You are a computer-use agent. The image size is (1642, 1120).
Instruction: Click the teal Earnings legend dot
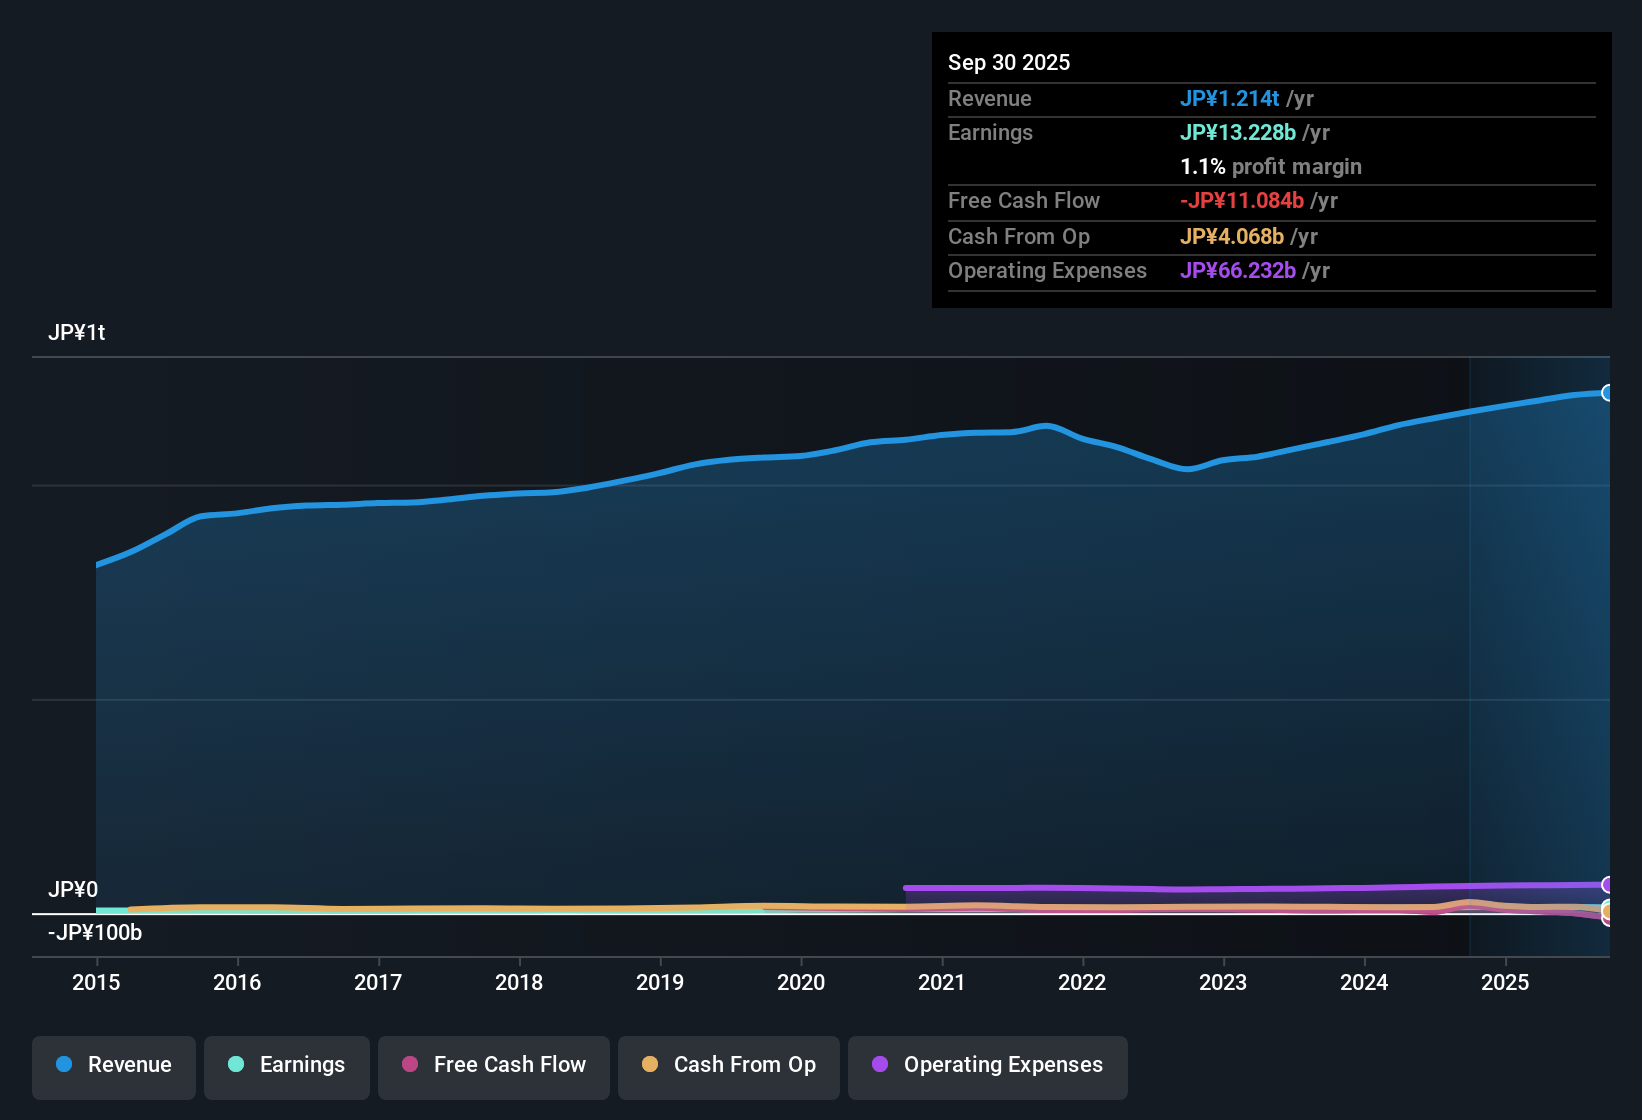point(236,1065)
